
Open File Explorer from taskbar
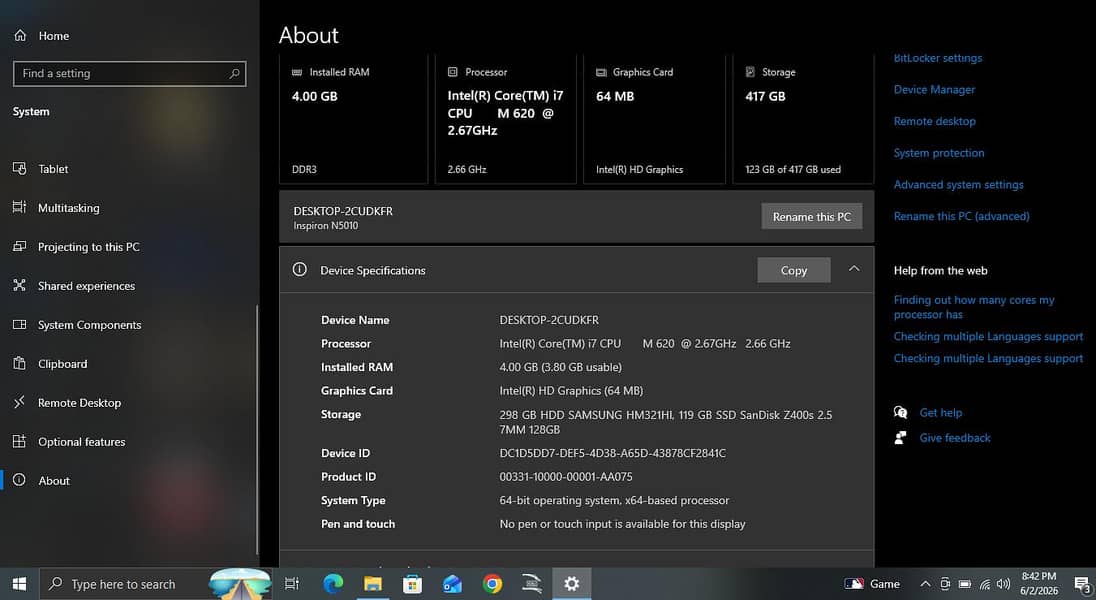[373, 584]
